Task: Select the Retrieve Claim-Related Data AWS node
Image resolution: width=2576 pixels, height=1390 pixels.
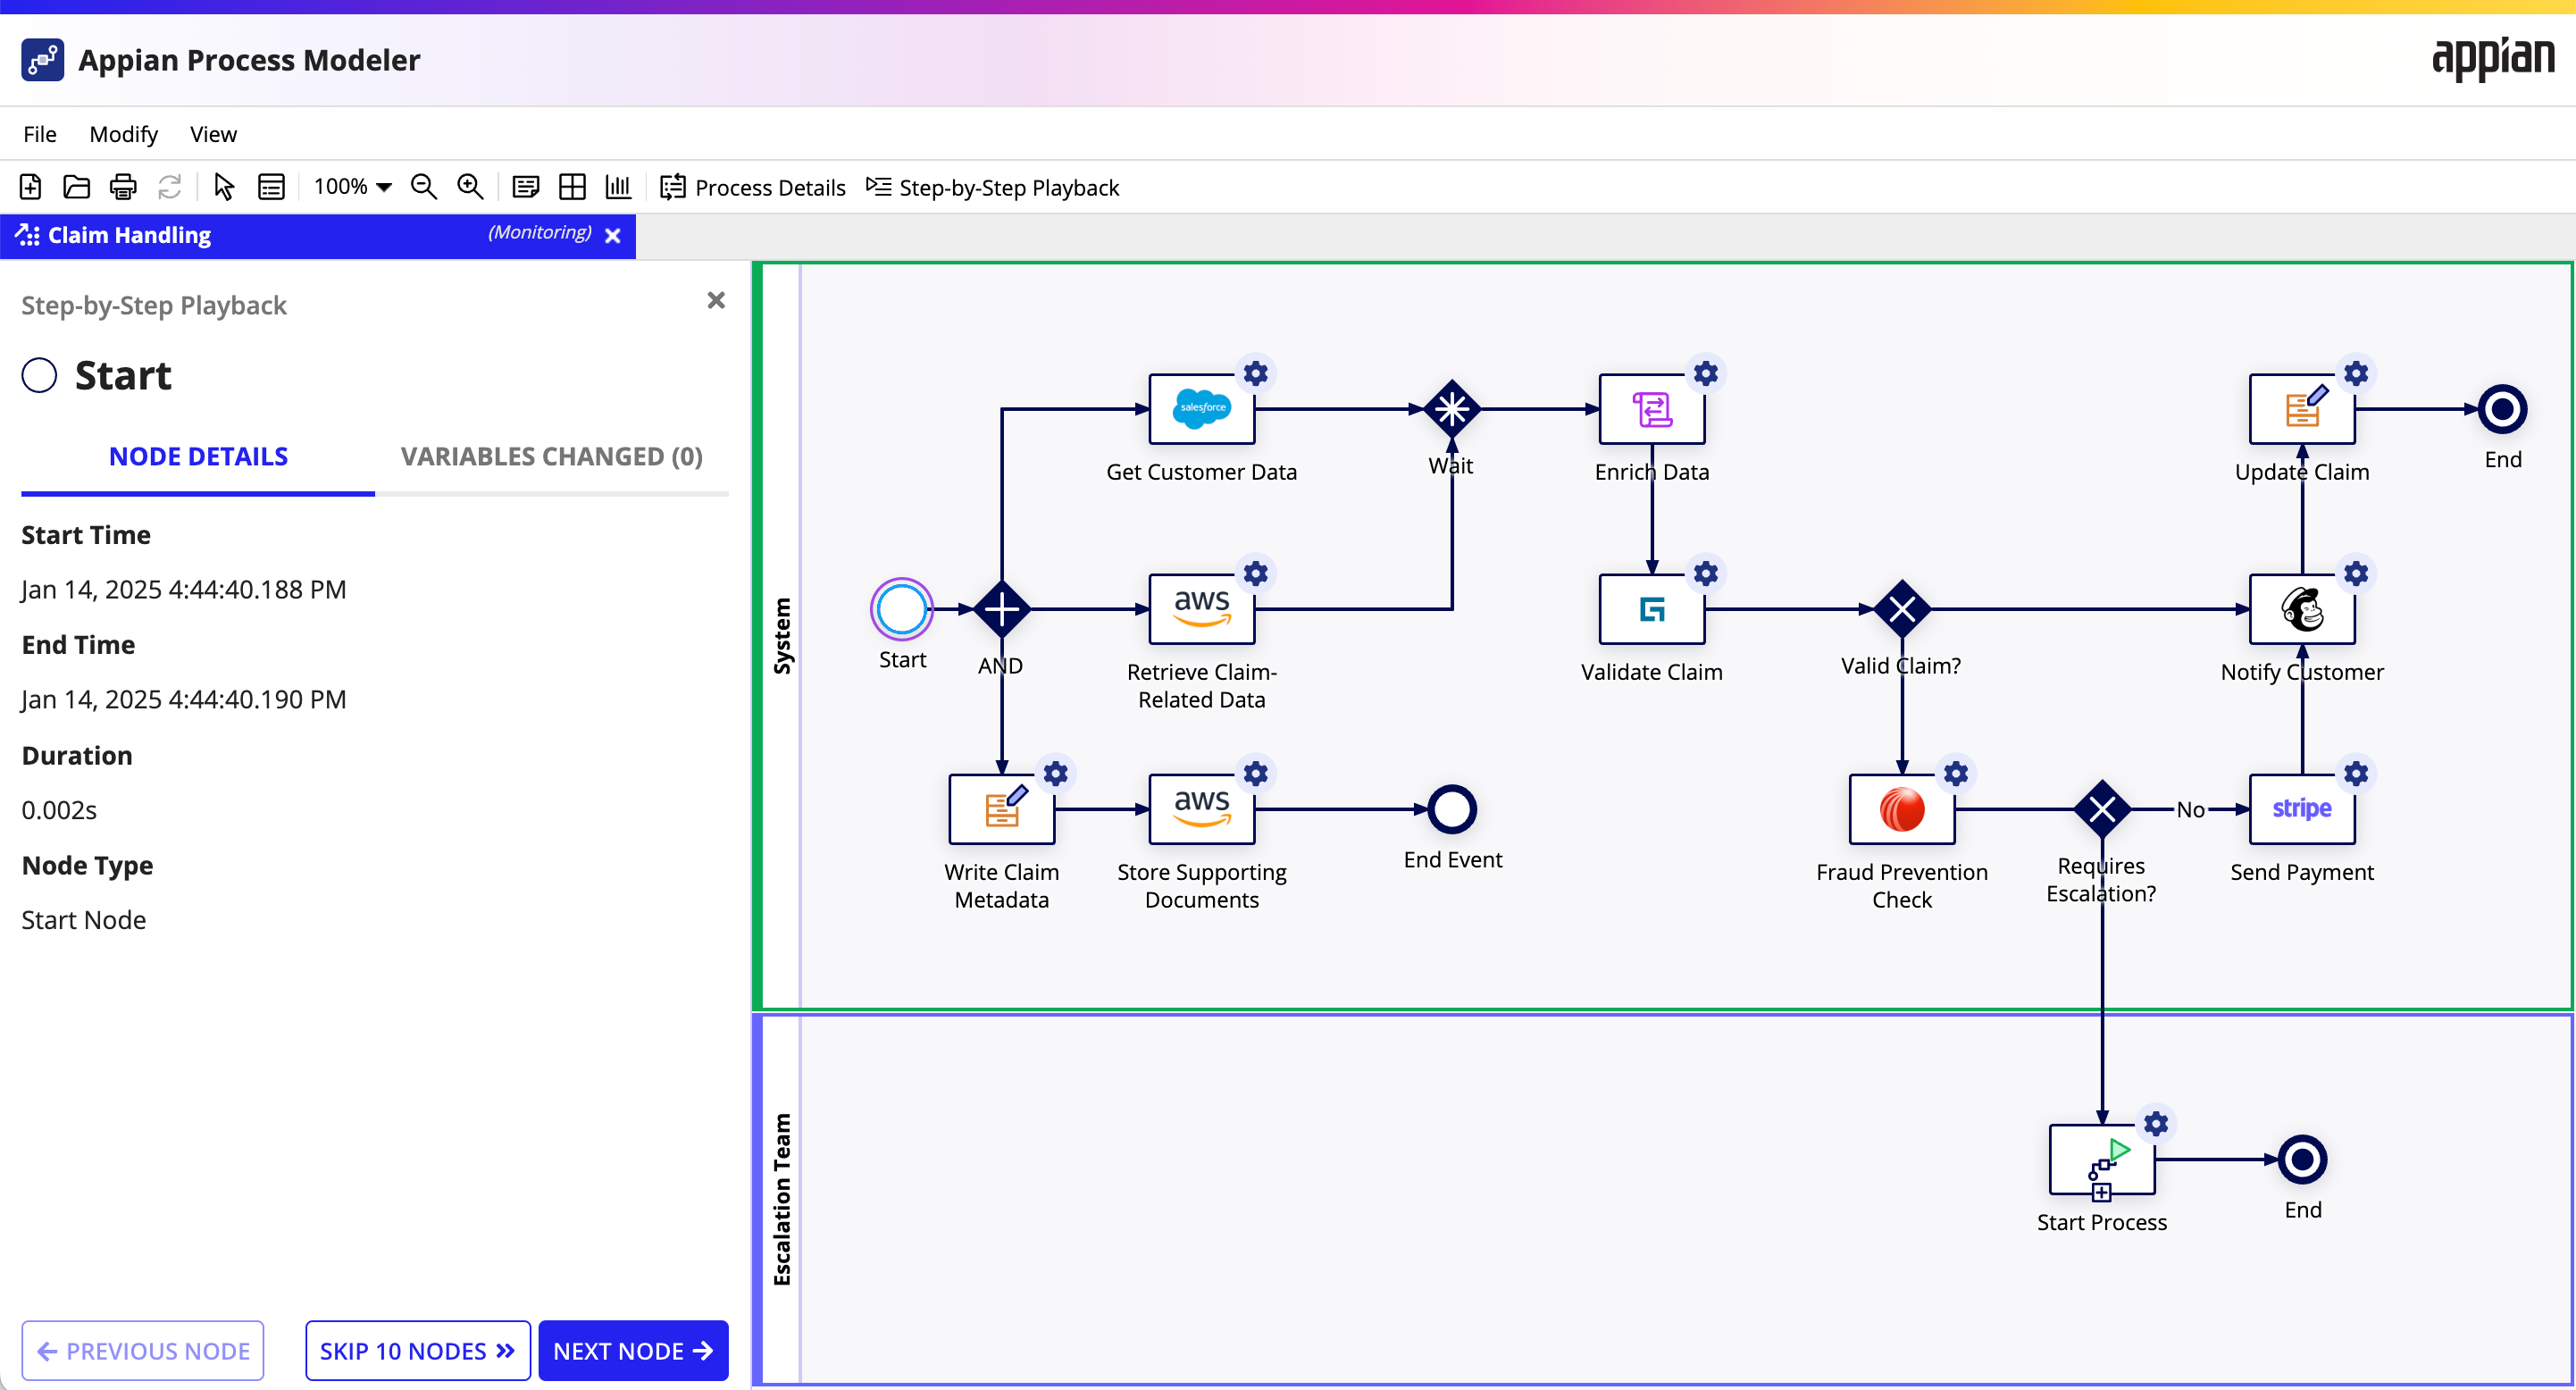Action: tap(1202, 609)
